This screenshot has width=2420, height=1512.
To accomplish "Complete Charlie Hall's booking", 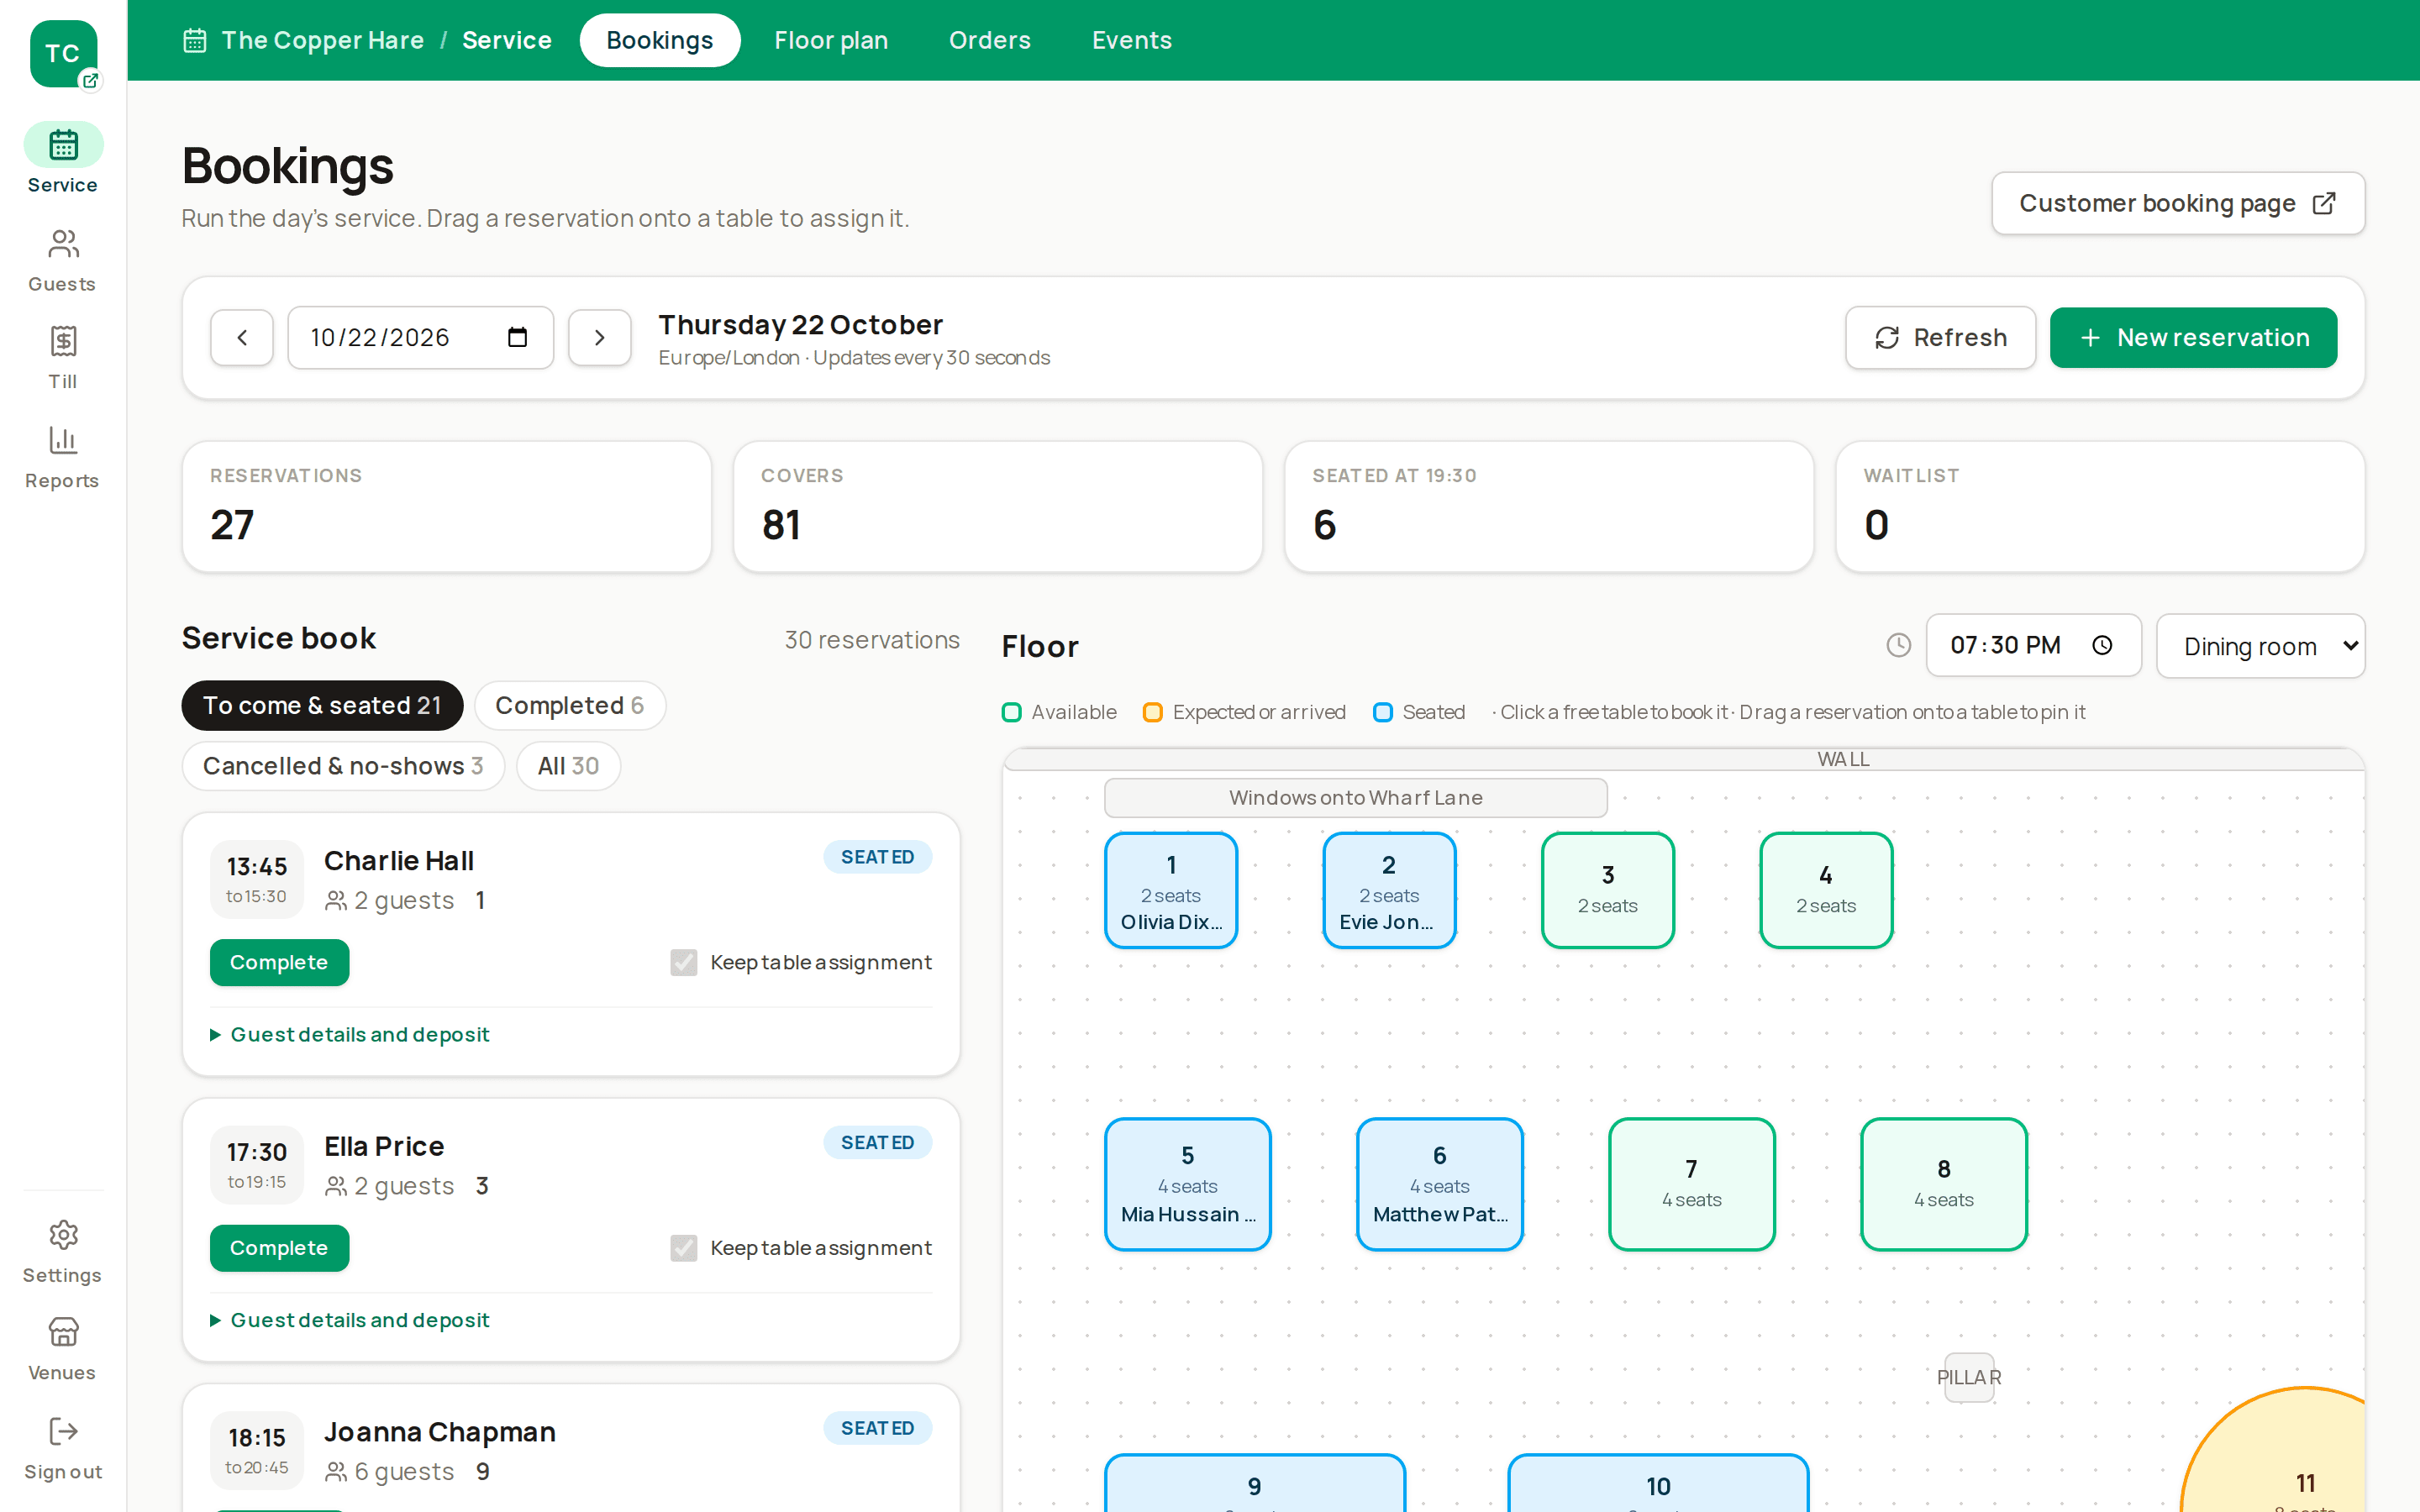I will click(x=279, y=962).
